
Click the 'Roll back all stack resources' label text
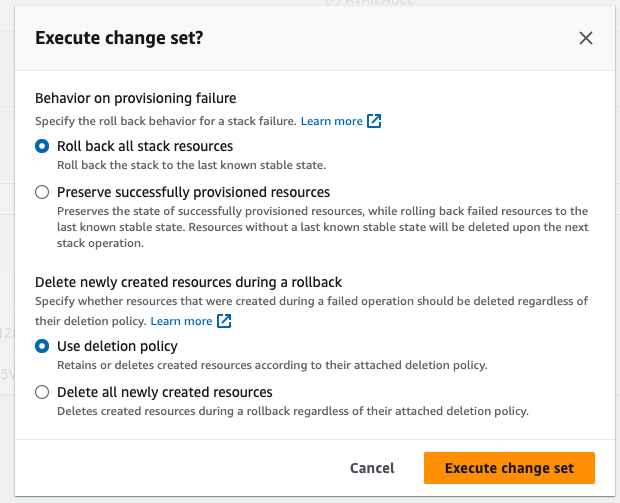coord(145,146)
